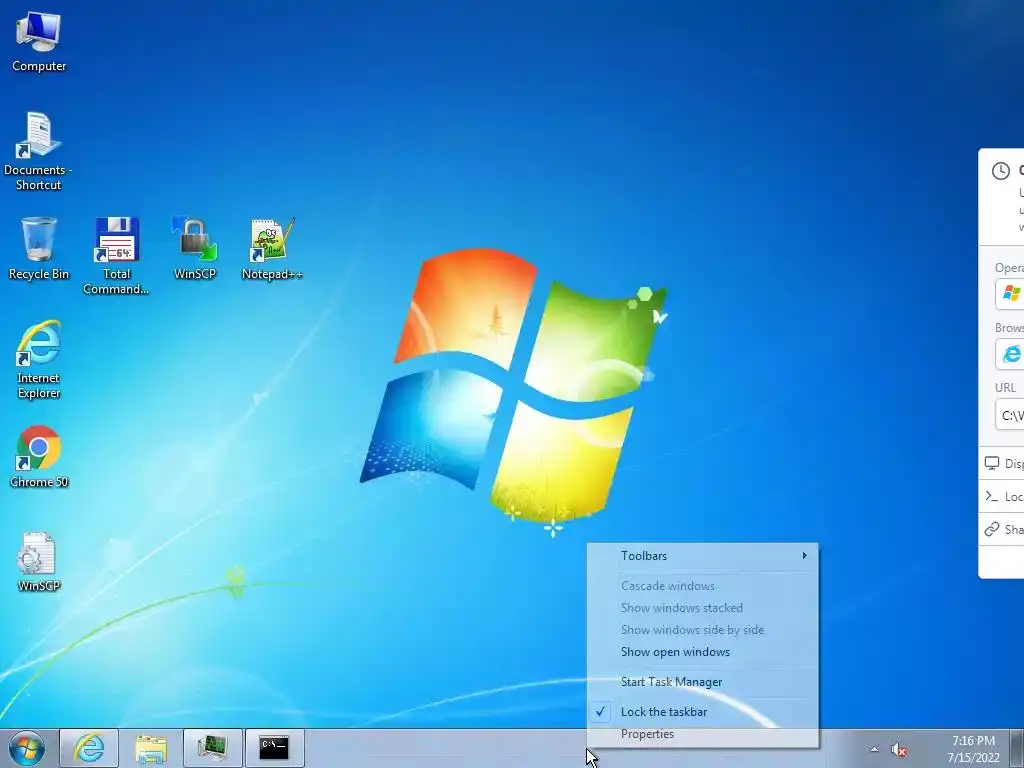Open the monitor app on the taskbar
1024x768 pixels.
click(x=213, y=748)
